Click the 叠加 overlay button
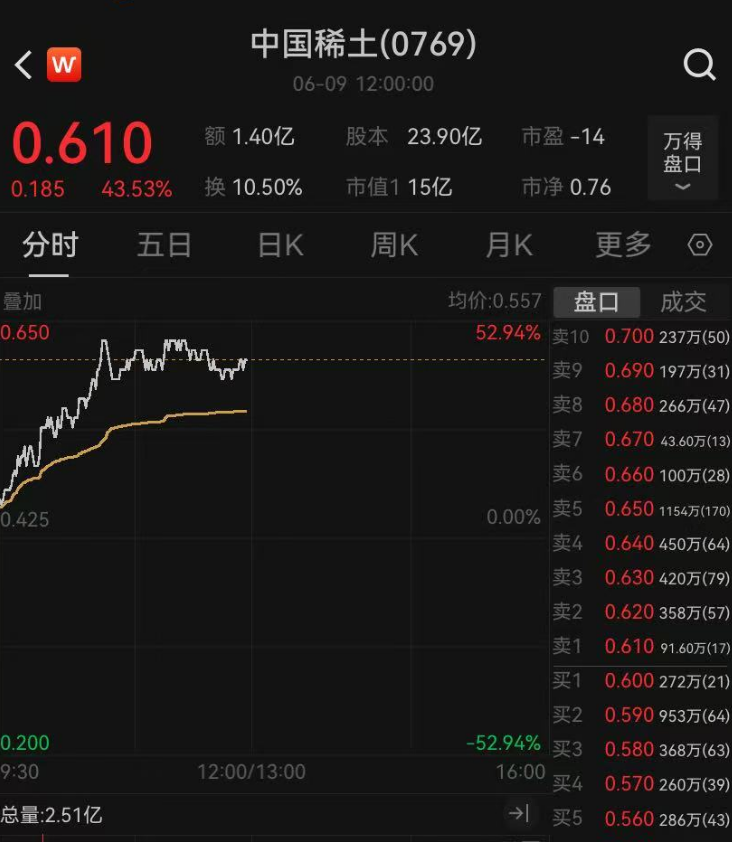The height and width of the screenshot is (842, 732). (23, 301)
